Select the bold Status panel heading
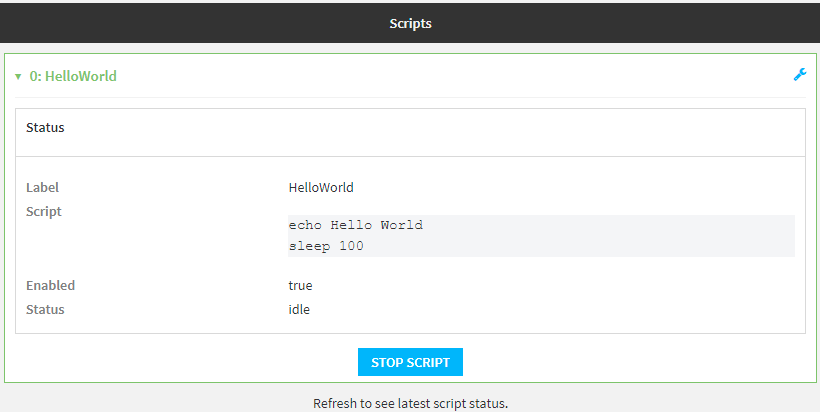 point(45,128)
